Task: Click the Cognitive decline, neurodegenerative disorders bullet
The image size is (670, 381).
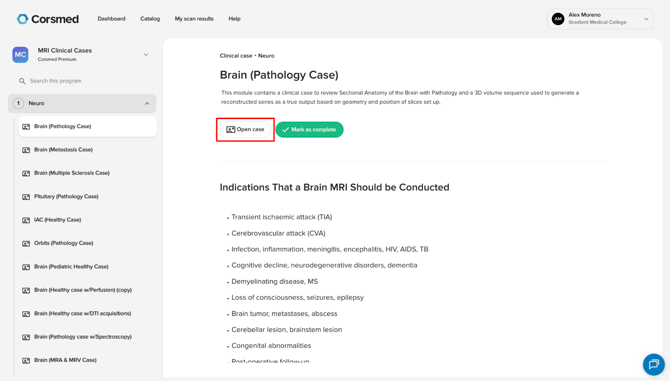Action: click(324, 265)
